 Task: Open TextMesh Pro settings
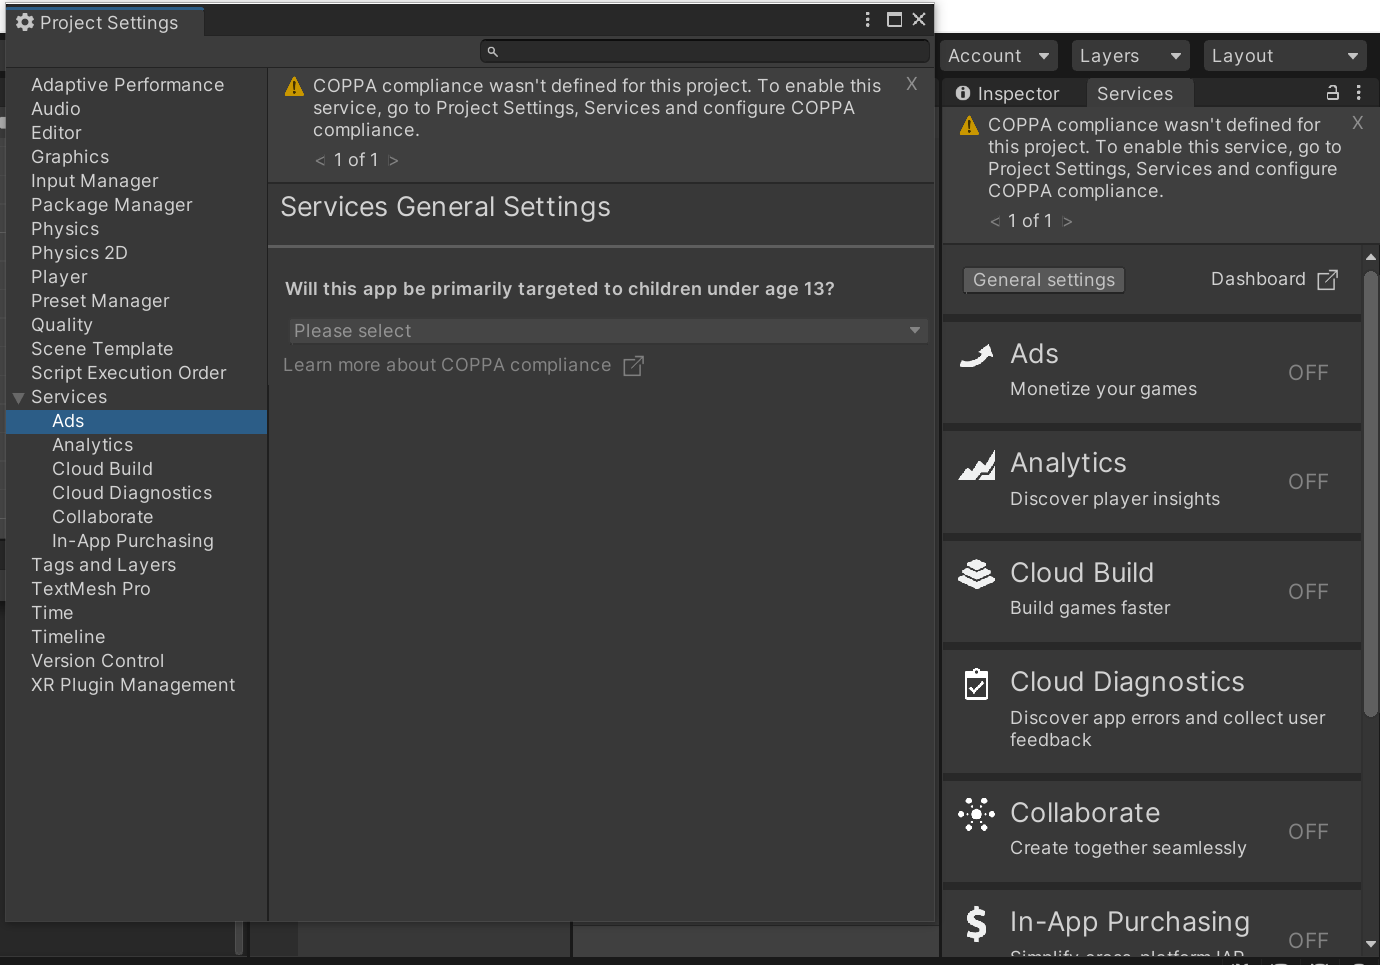click(91, 589)
